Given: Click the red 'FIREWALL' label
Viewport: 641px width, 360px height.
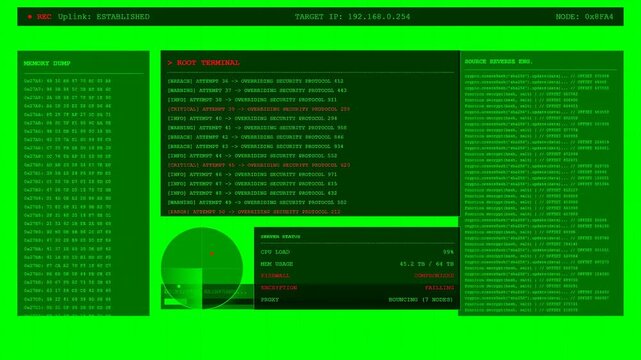Looking at the screenshot, I should (x=275, y=276).
